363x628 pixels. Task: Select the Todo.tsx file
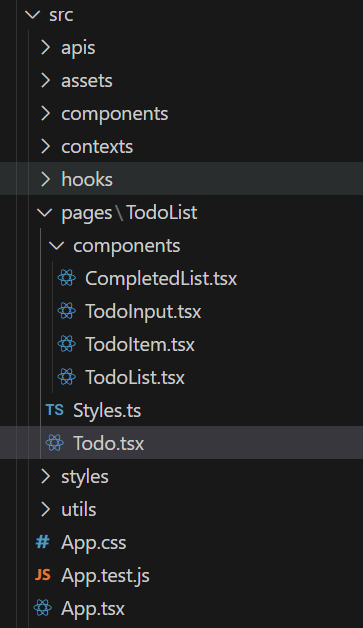[x=109, y=443]
